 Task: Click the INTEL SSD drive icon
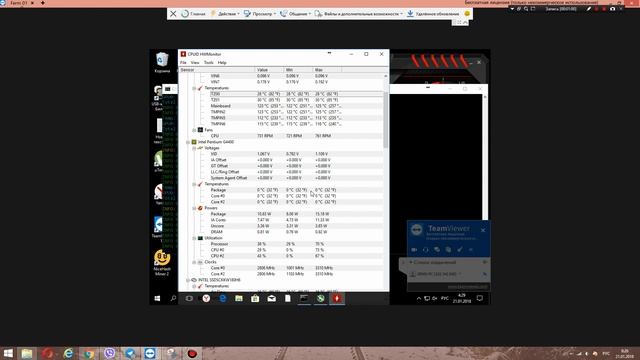[194, 280]
